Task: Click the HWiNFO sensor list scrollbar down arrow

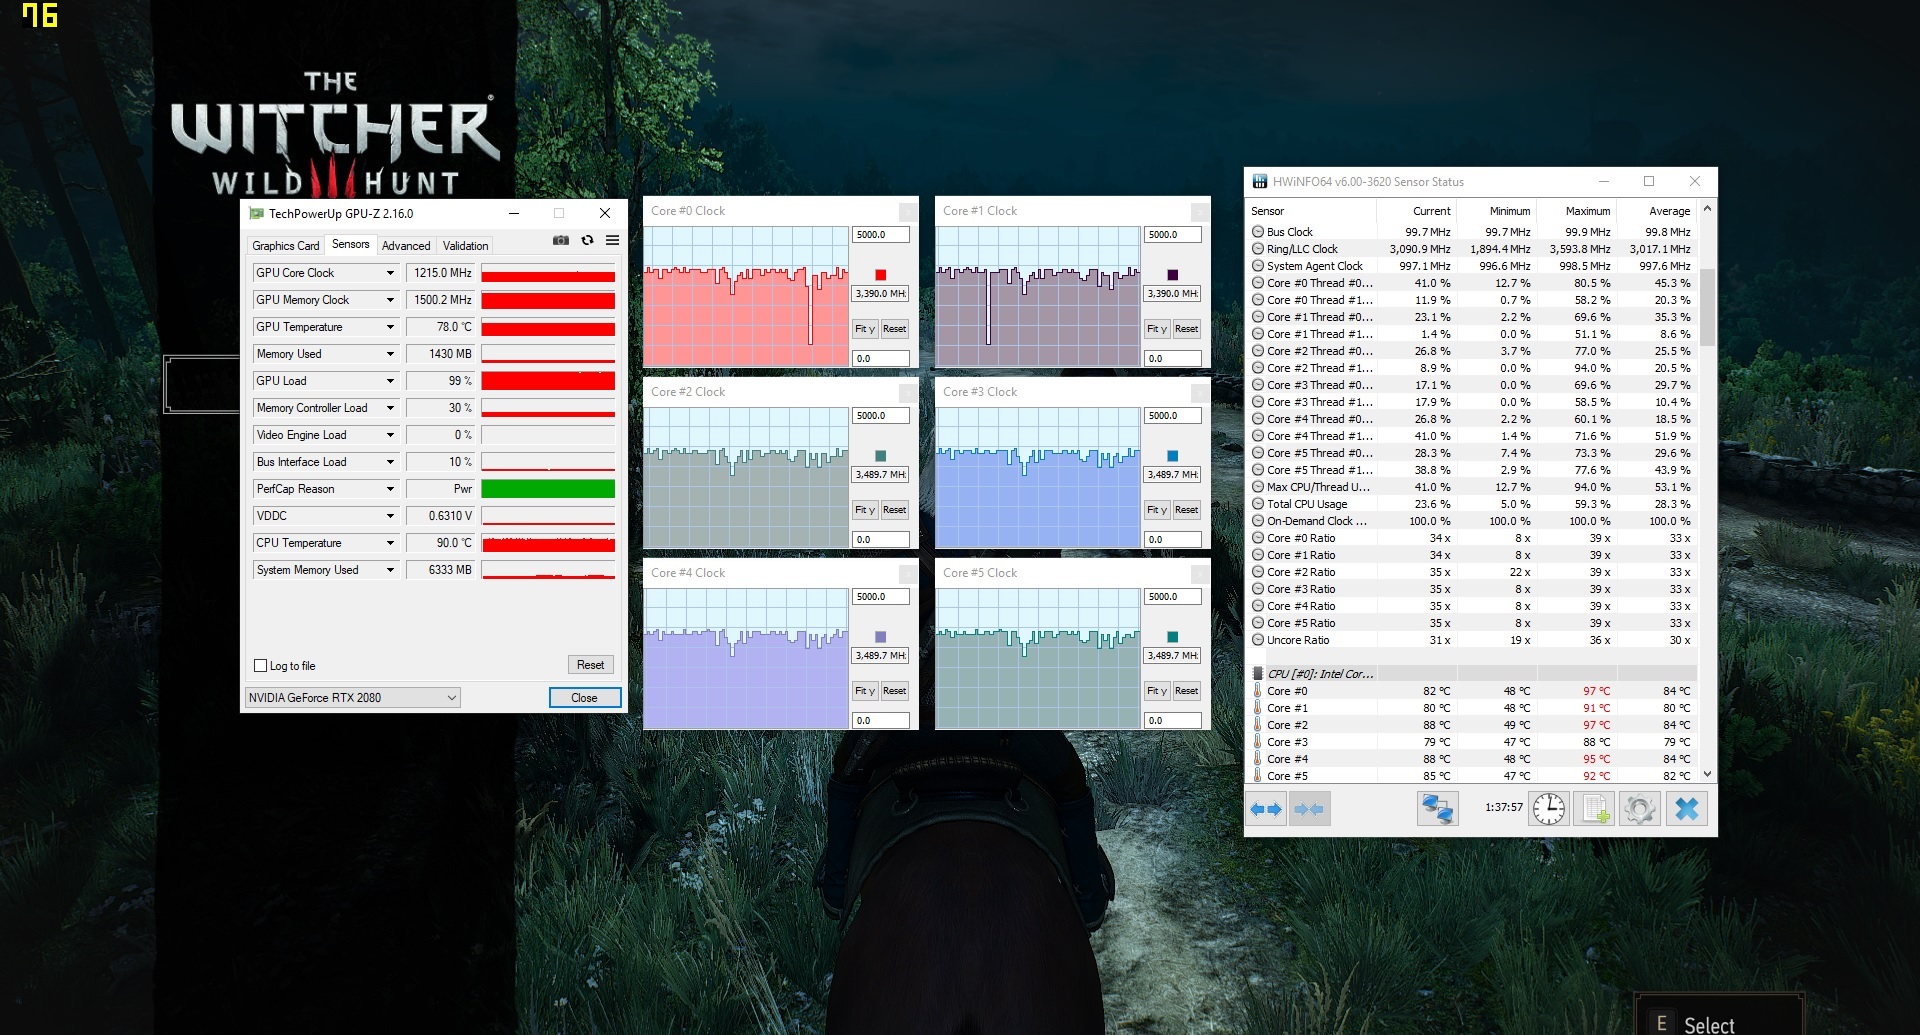Action: [x=1707, y=774]
